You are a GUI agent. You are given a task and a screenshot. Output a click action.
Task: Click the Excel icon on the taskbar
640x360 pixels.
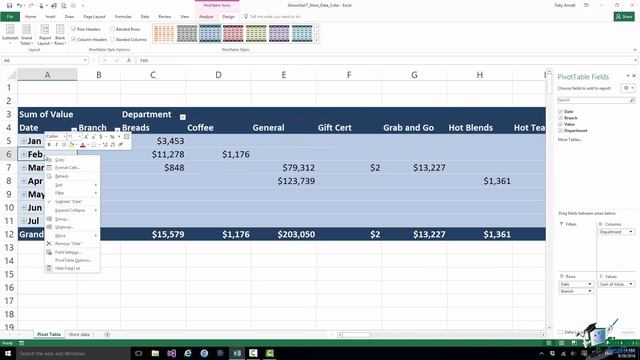tap(237, 353)
